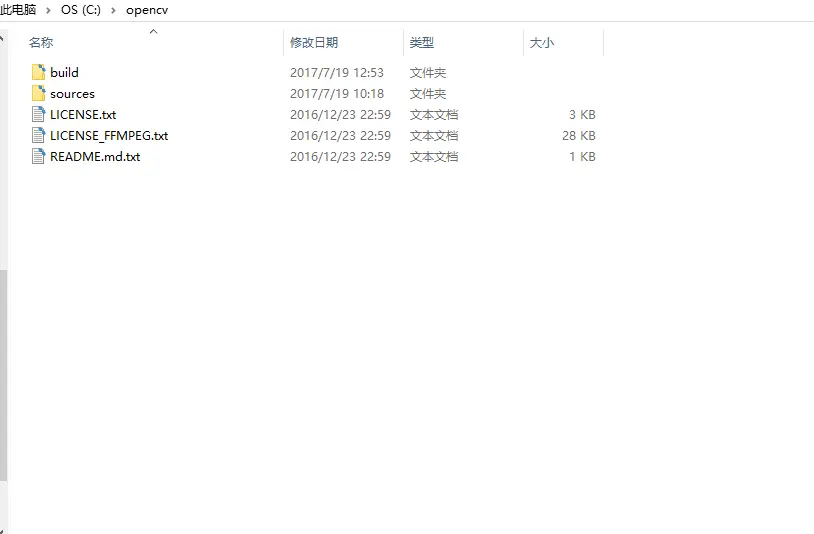This screenshot has width=814, height=534.
Task: Select the sources folder icon
Action: tap(38, 93)
